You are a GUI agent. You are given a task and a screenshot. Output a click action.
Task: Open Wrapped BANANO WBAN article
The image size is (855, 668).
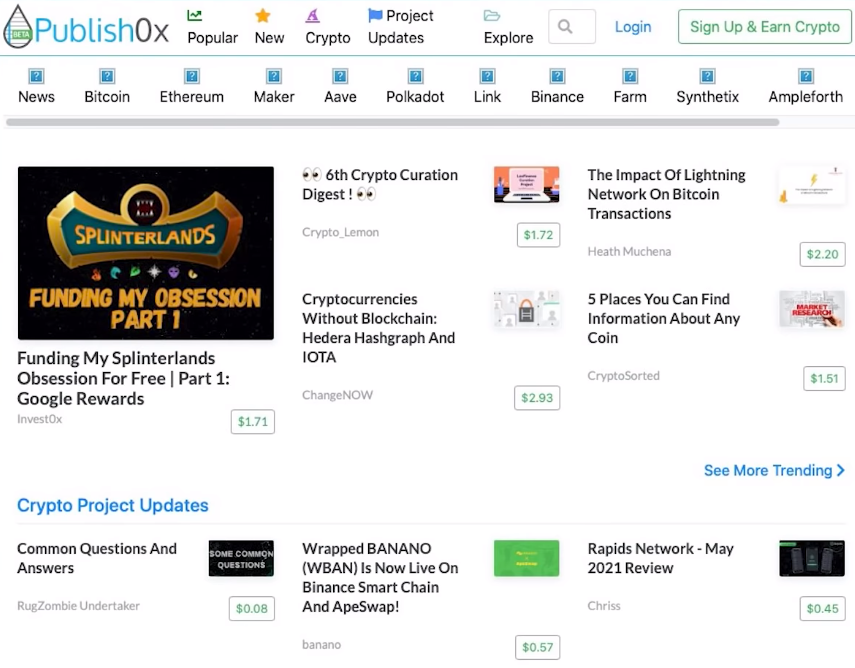coord(380,577)
